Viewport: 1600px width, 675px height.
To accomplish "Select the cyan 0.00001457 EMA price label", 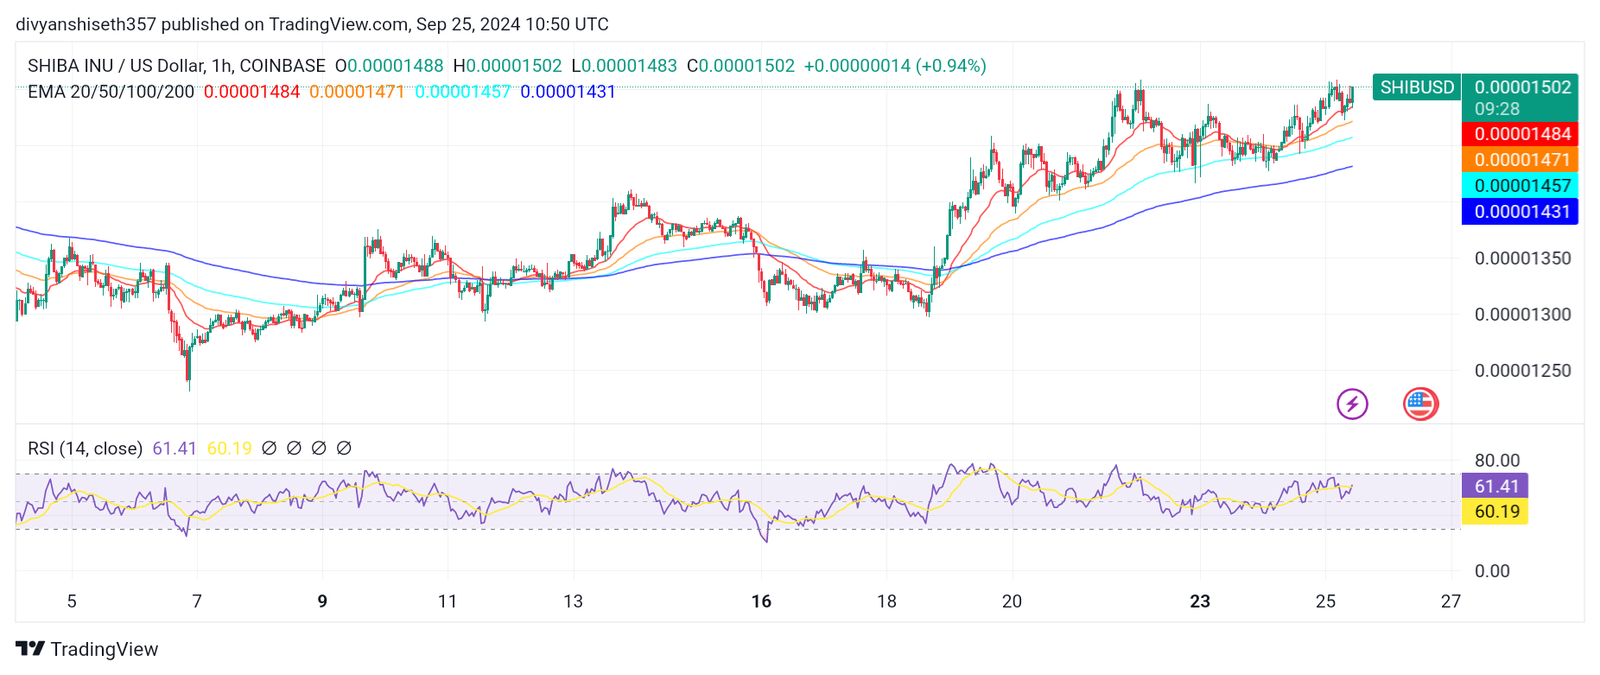I will coord(1519,186).
